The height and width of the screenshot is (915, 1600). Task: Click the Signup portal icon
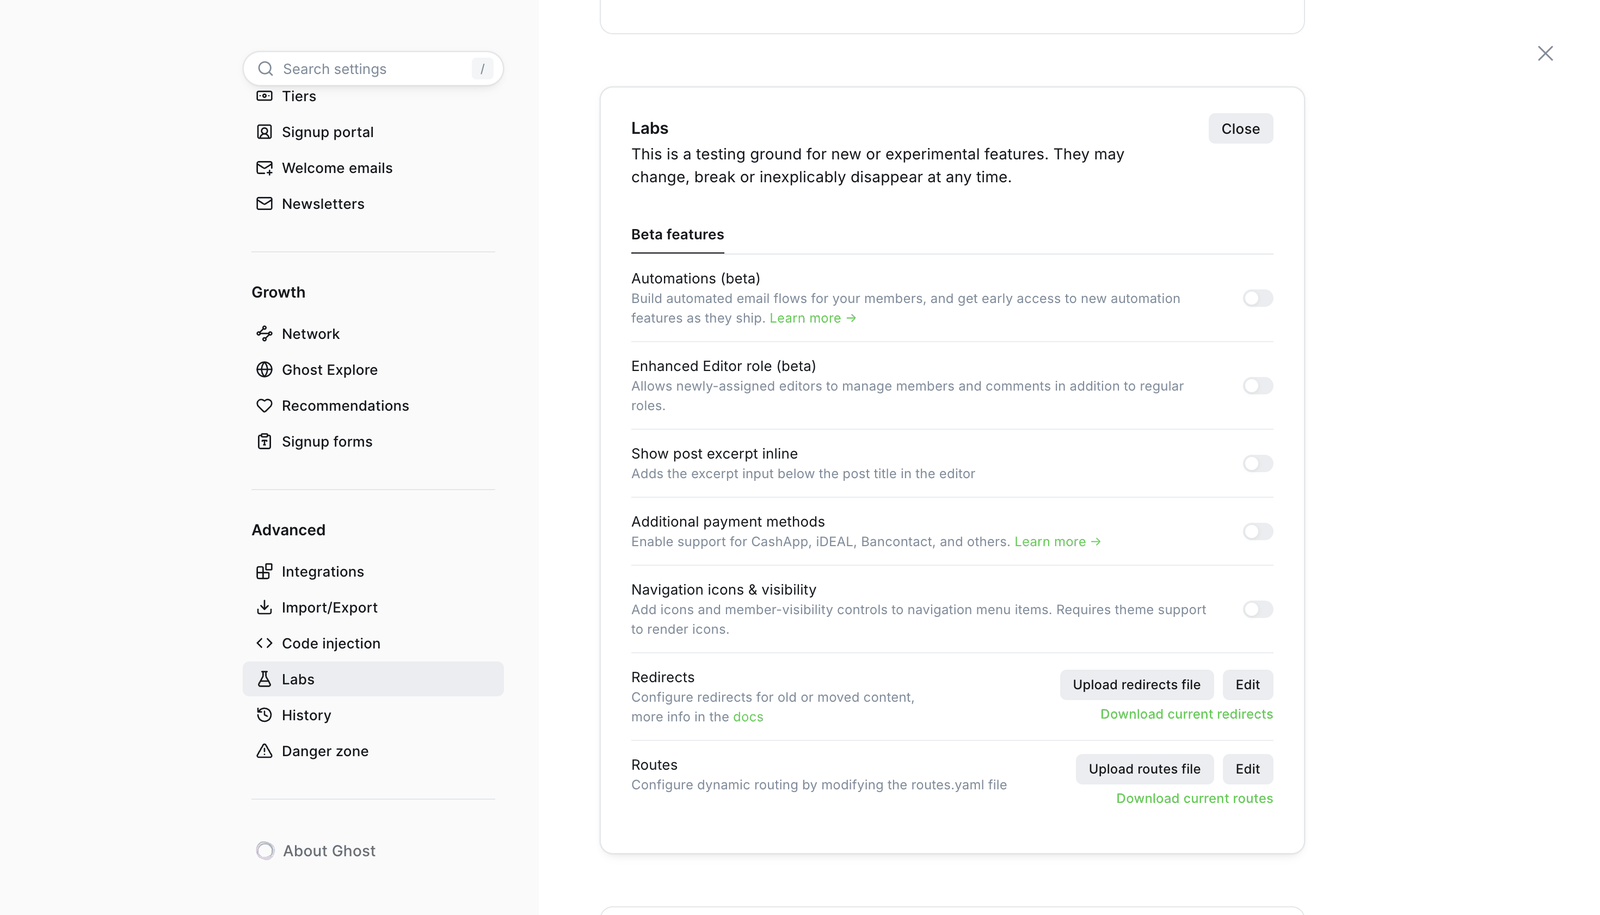pos(264,132)
